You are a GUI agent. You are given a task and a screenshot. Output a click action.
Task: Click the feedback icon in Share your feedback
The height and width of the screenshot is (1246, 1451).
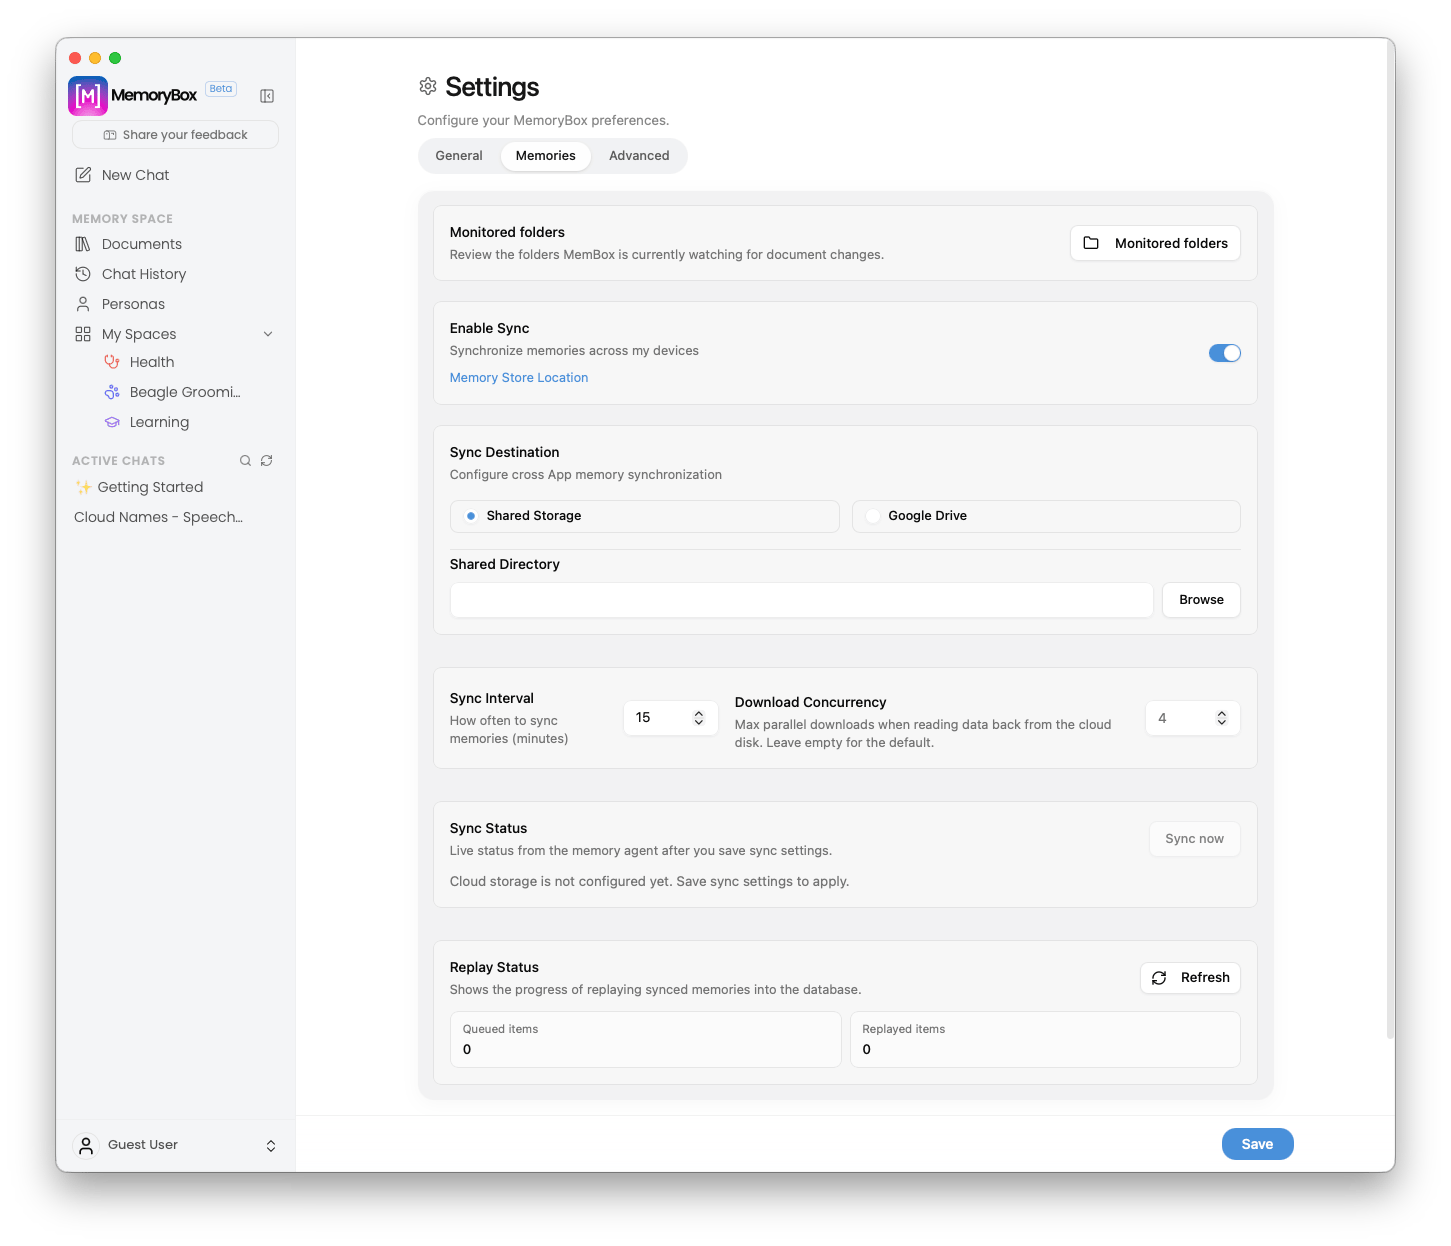point(110,135)
